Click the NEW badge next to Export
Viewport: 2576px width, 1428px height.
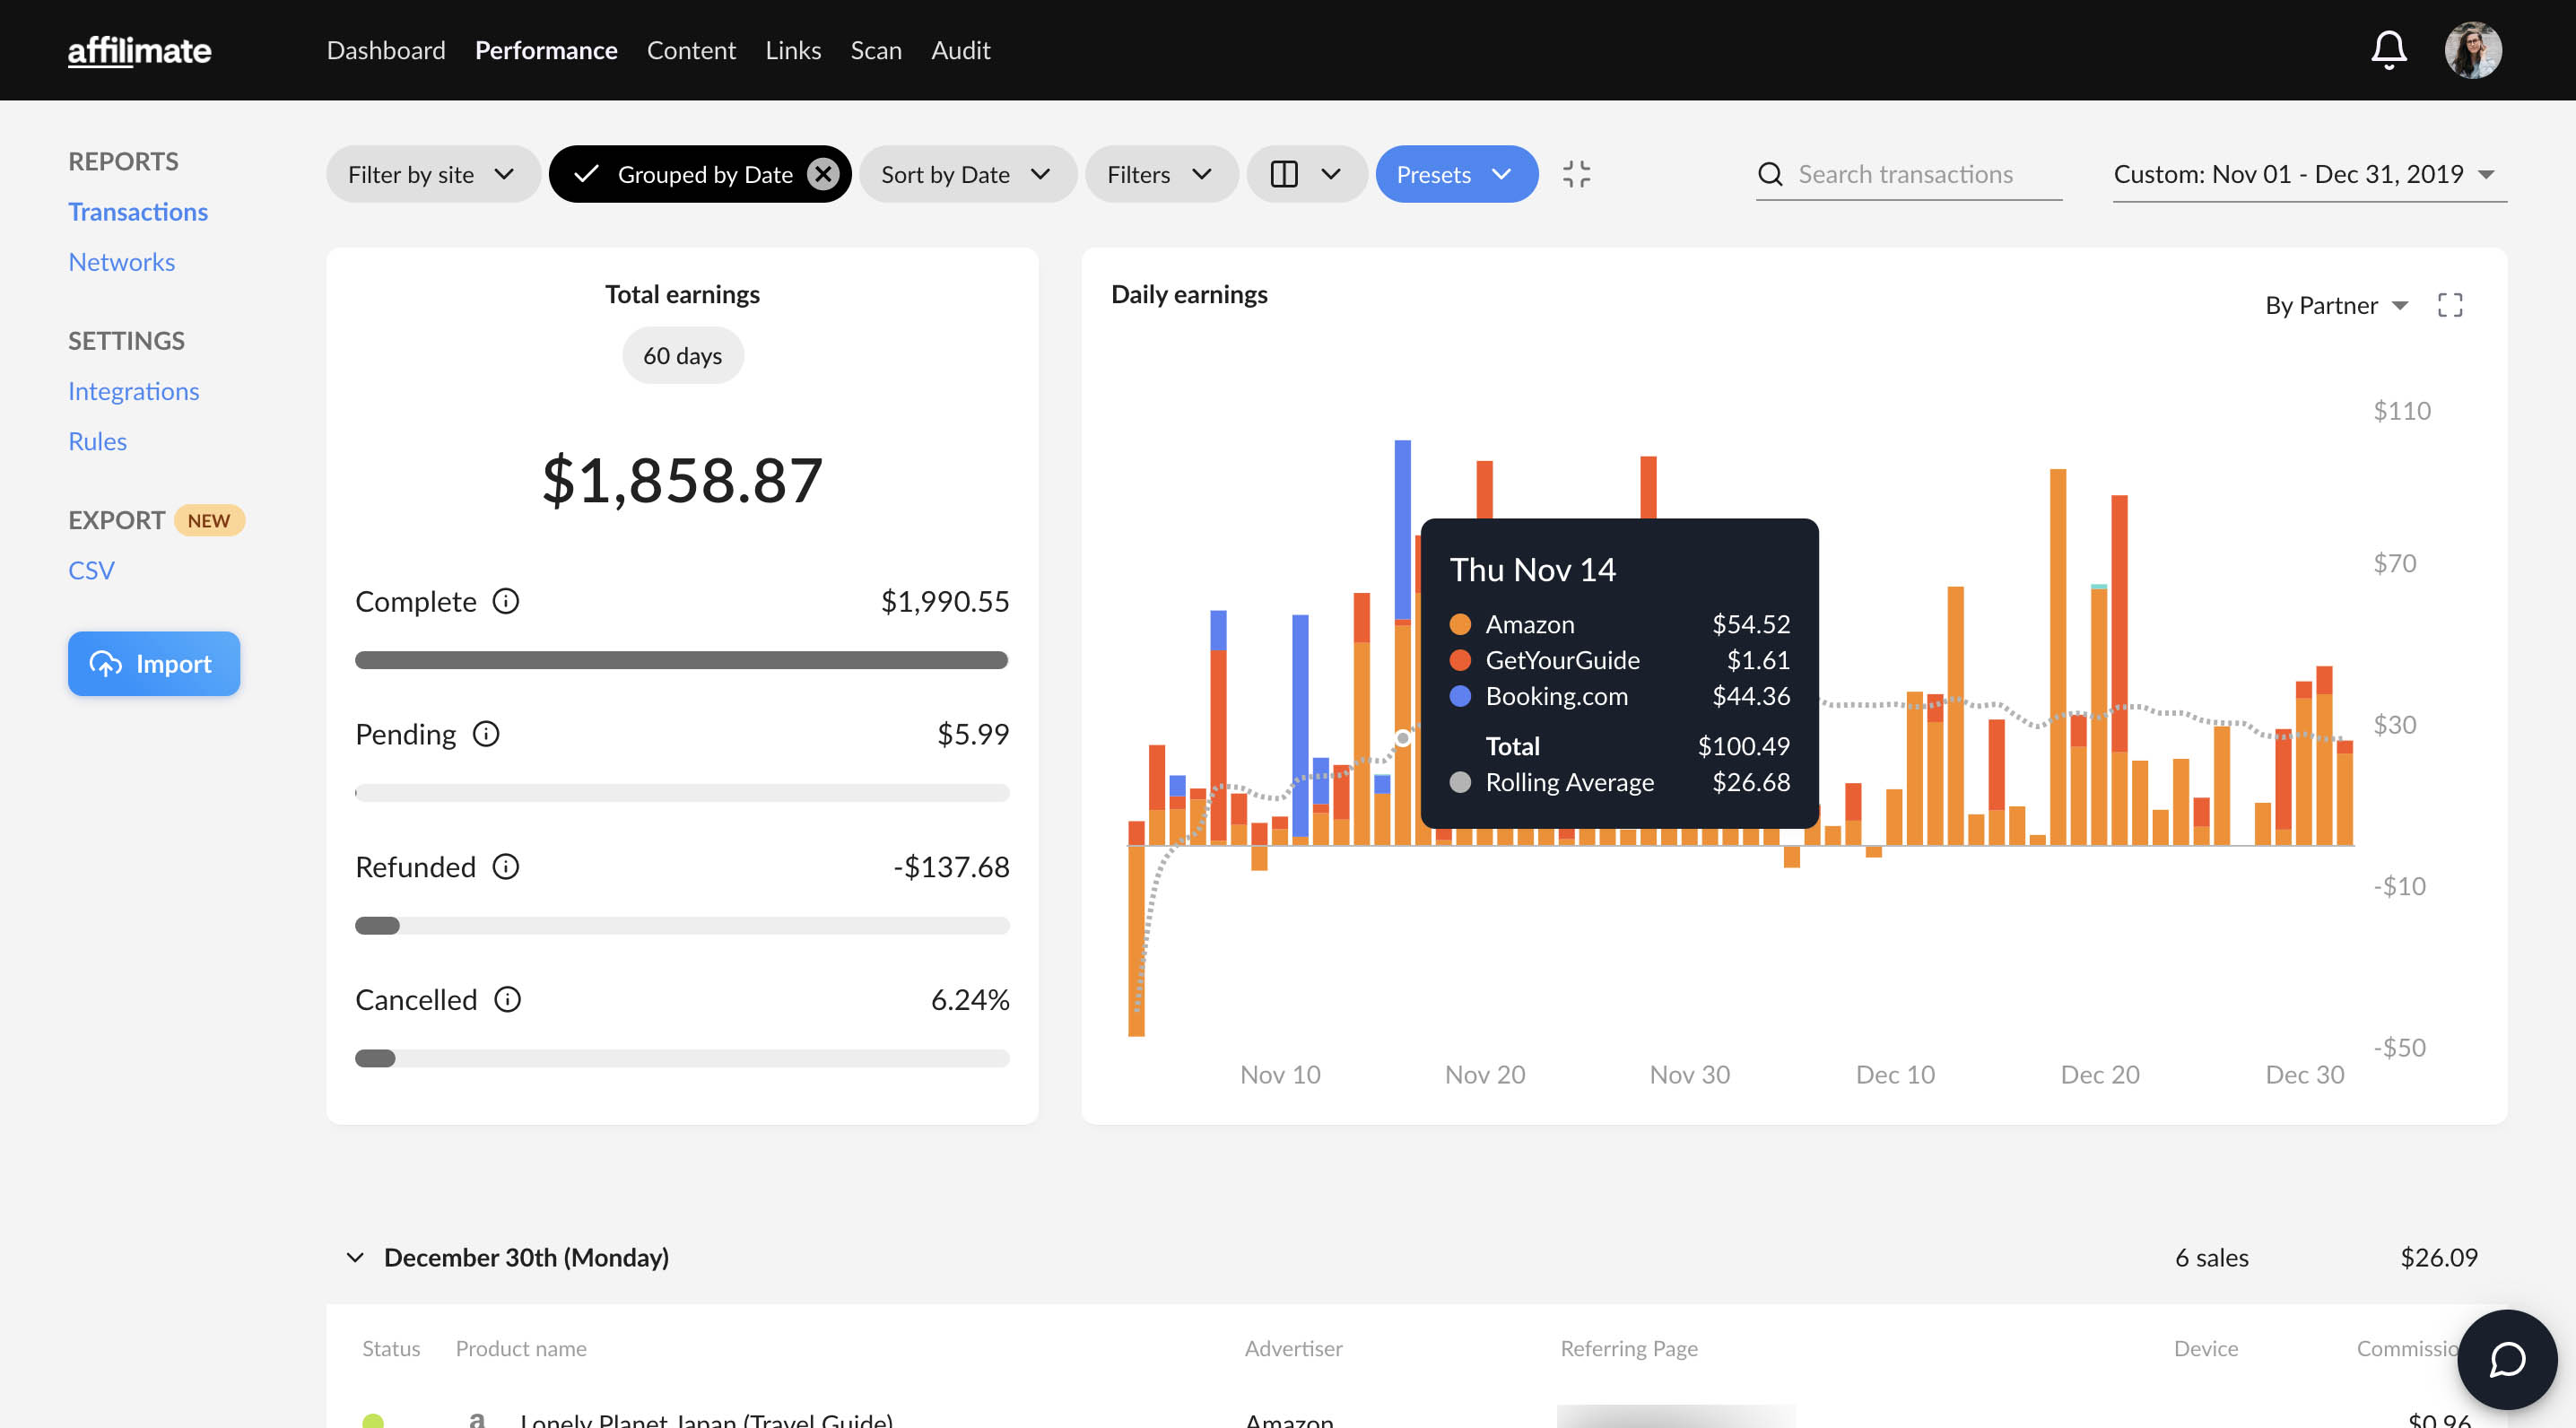pos(209,520)
